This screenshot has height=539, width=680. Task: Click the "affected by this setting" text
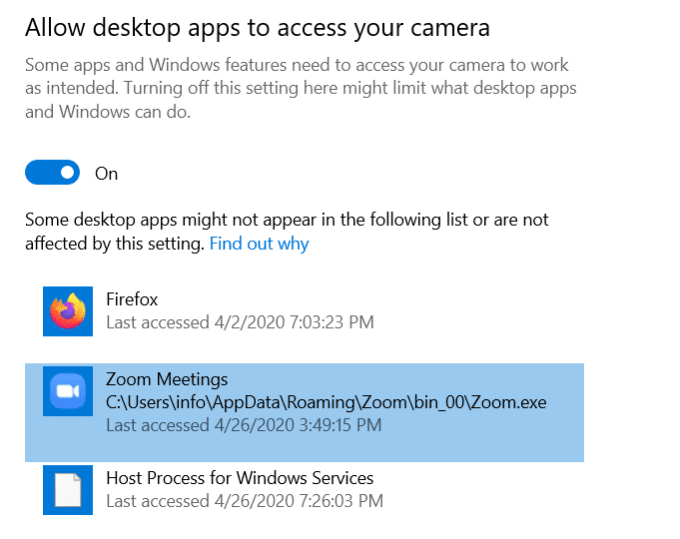point(115,244)
